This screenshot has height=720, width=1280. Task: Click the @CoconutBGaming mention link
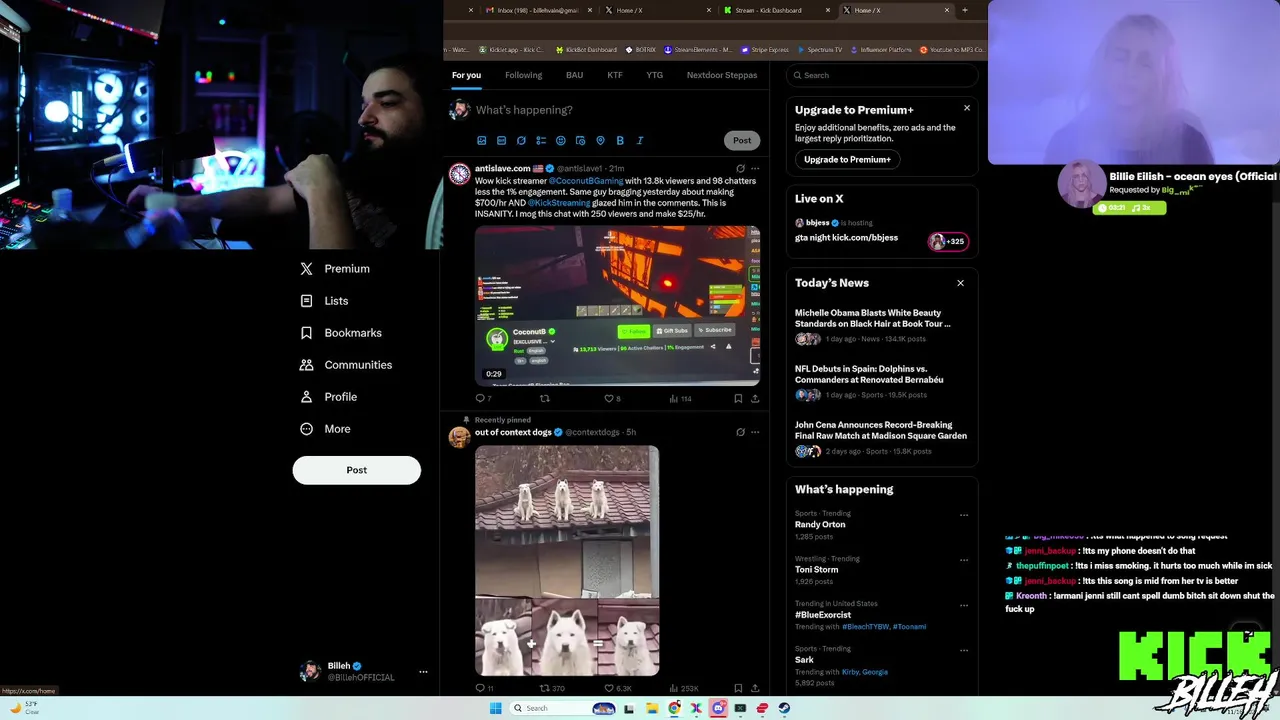tap(586, 181)
